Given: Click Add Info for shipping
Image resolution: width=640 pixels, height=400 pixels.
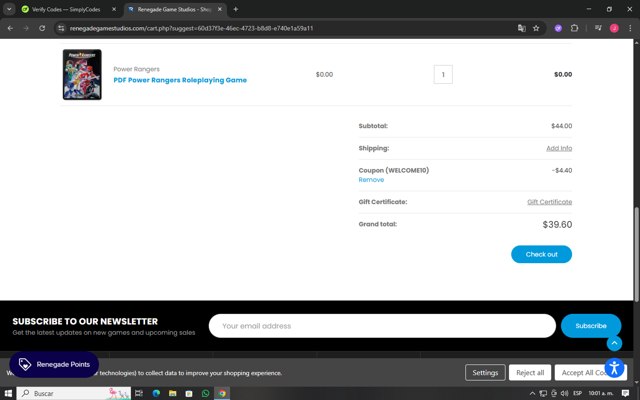Looking at the screenshot, I should pos(559,148).
